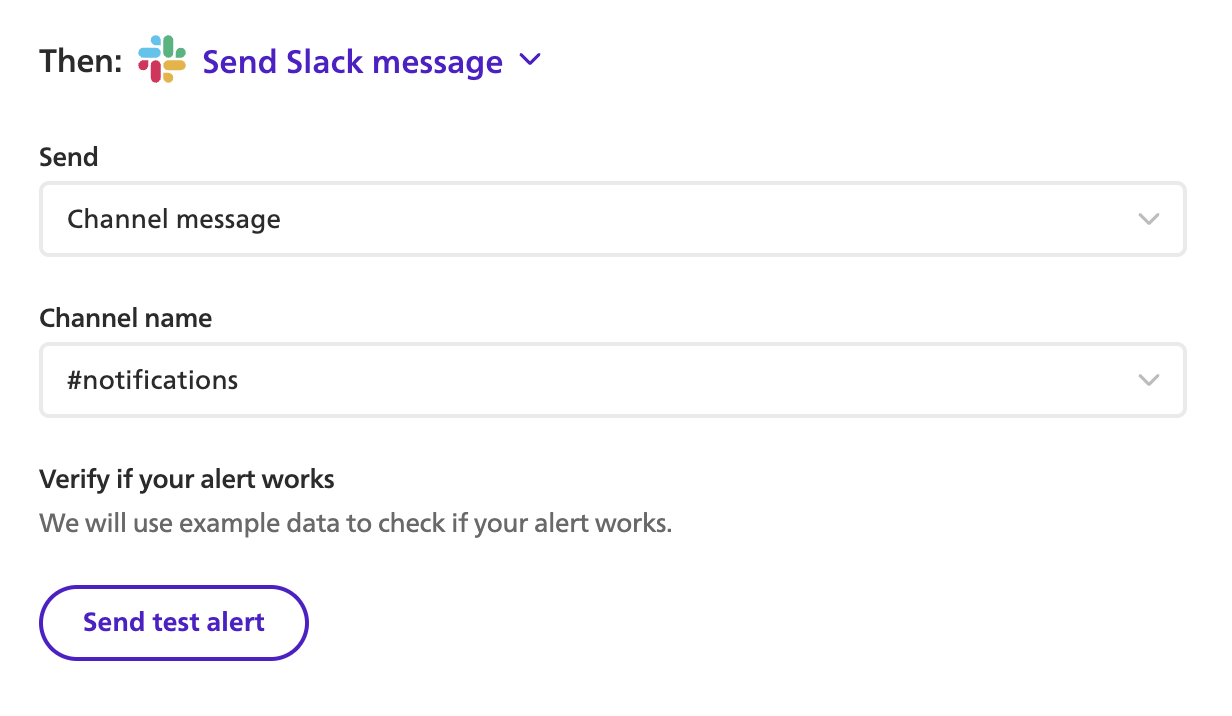Click the example data description text
The image size is (1232, 716).
tap(356, 522)
